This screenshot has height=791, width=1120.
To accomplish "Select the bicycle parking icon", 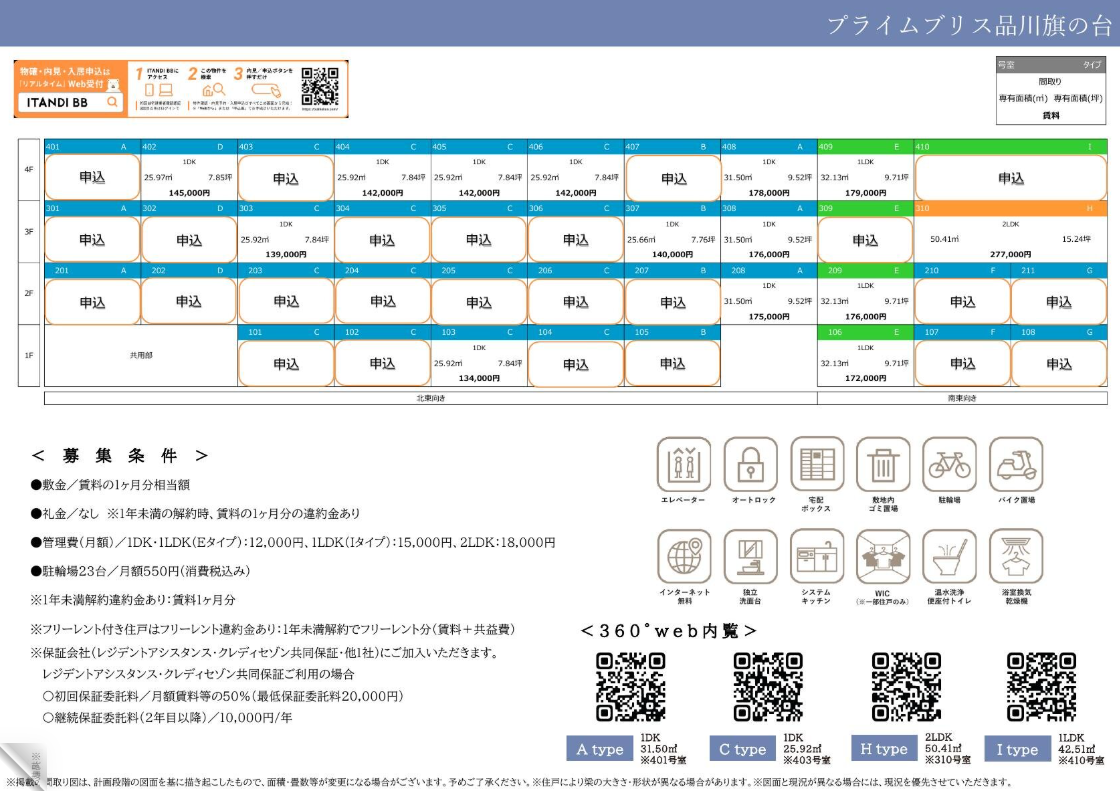I will (949, 464).
